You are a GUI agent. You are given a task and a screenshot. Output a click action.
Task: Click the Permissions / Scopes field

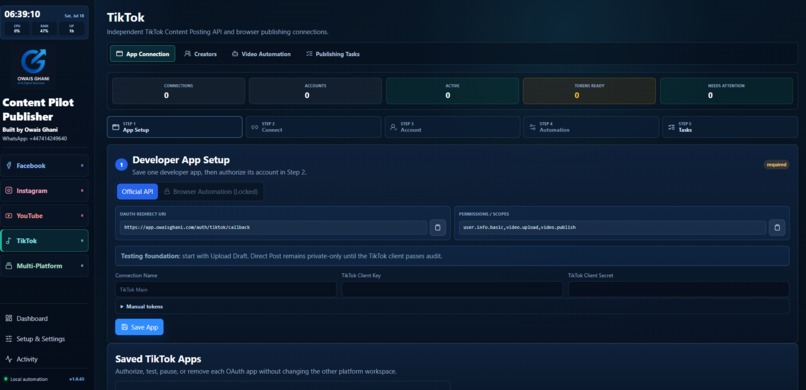tap(612, 227)
